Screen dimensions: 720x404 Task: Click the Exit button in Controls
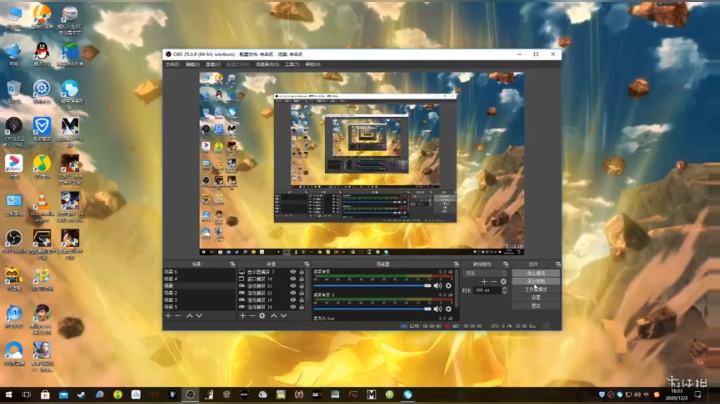point(536,306)
